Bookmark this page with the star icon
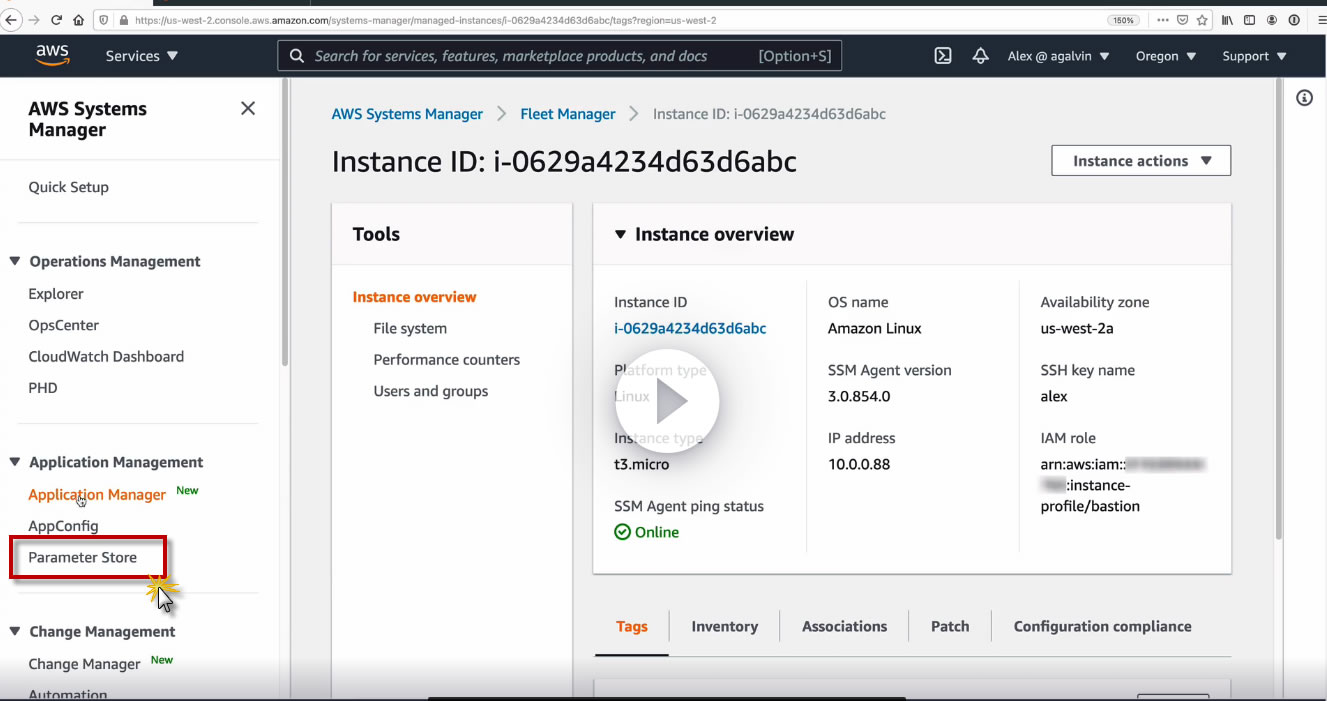 pos(1202,20)
